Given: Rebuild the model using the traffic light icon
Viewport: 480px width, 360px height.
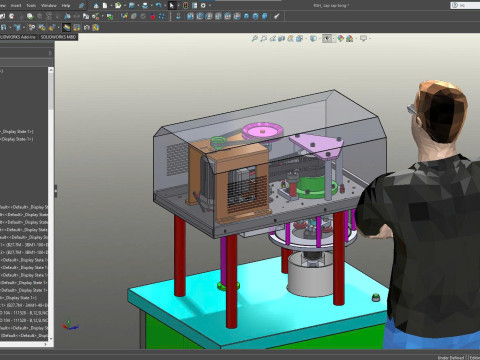Looking at the screenshot, I should coord(186,6).
